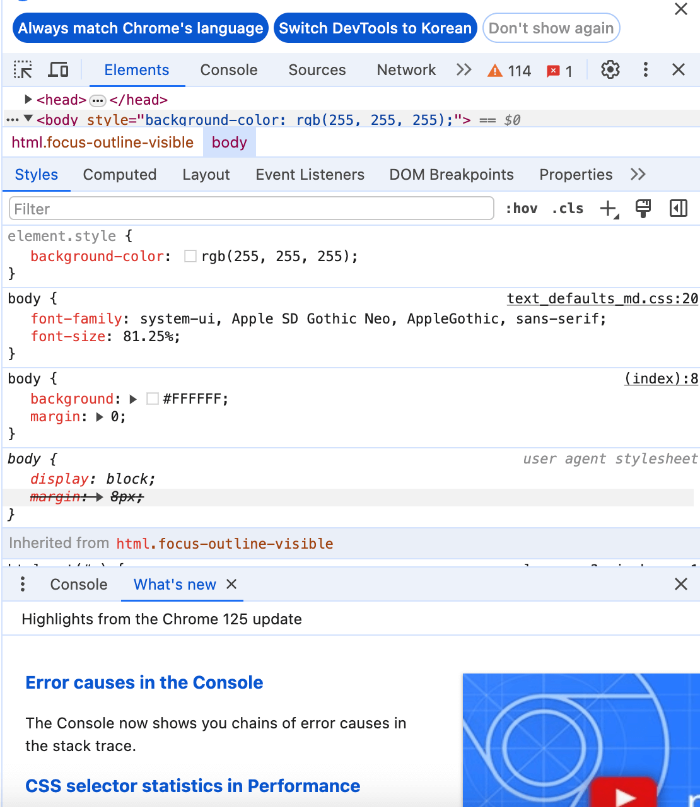Close the bottom drawer
Viewport: 700px width, 807px height.
(681, 584)
